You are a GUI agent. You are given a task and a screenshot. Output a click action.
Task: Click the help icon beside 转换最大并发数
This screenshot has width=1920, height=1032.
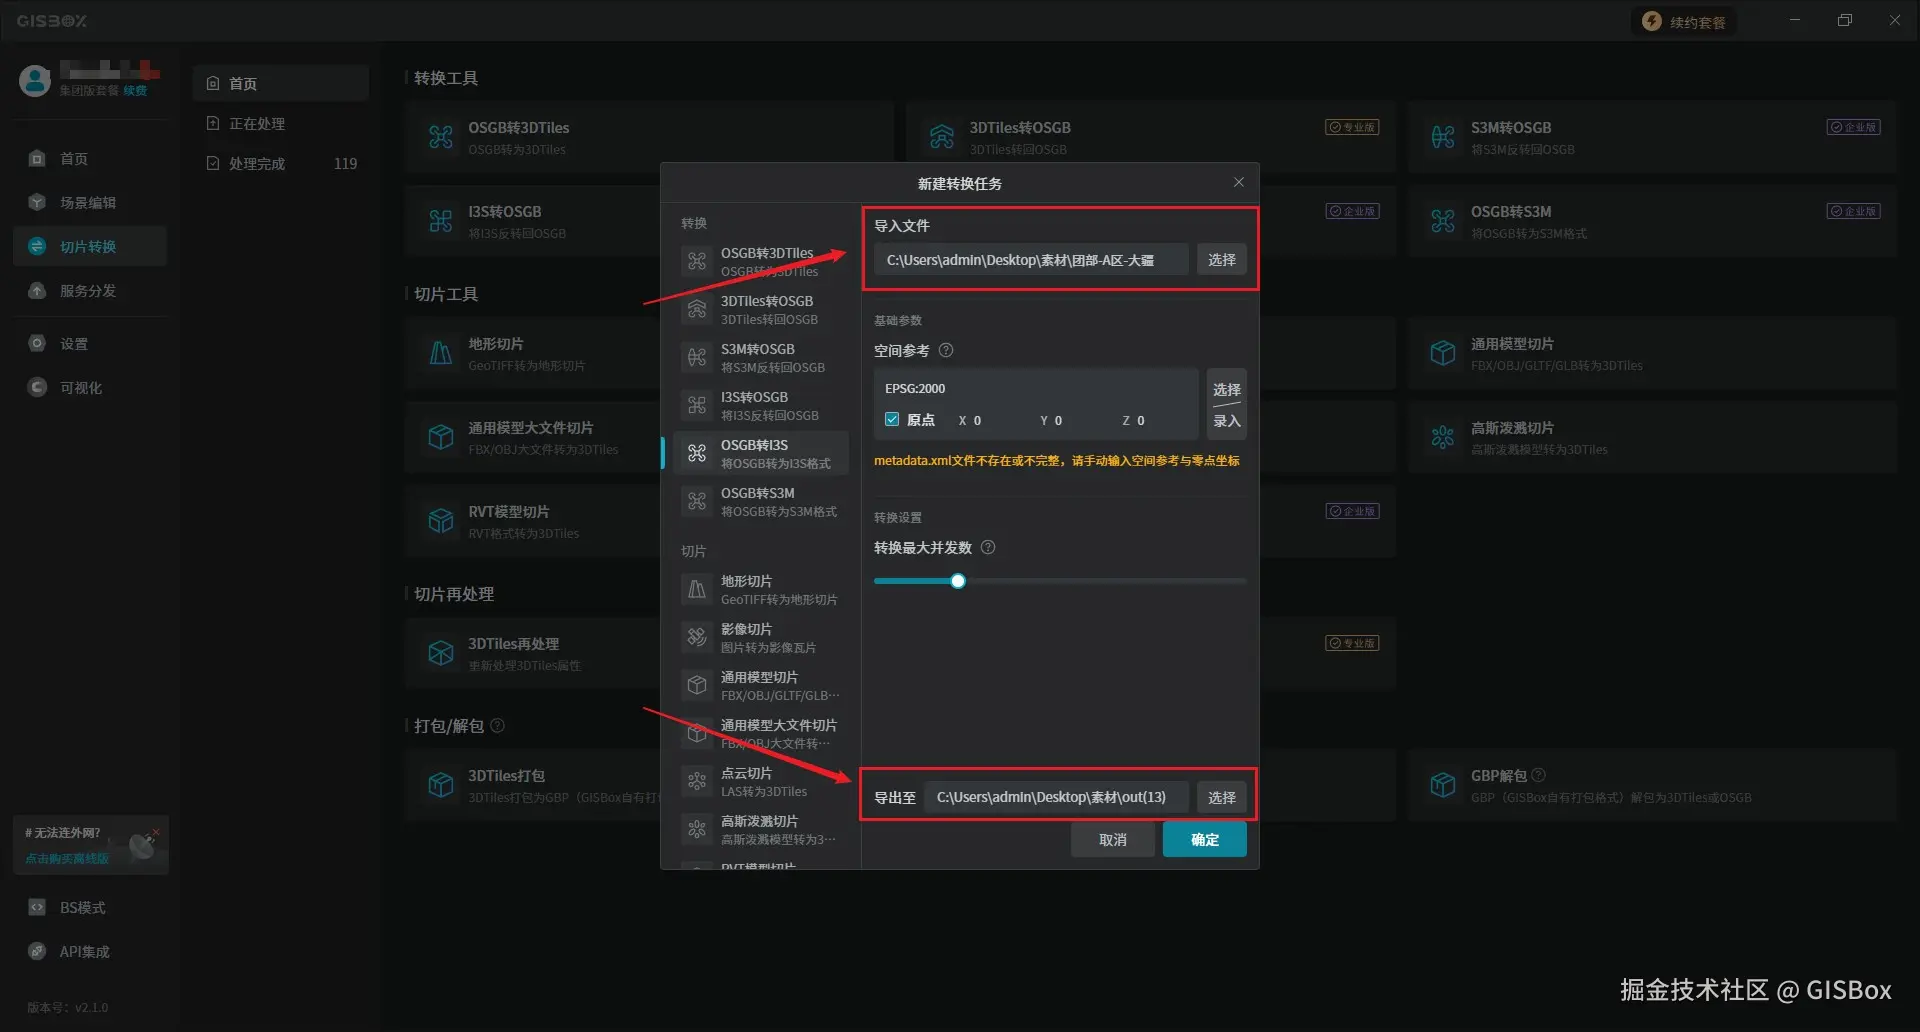tap(988, 547)
